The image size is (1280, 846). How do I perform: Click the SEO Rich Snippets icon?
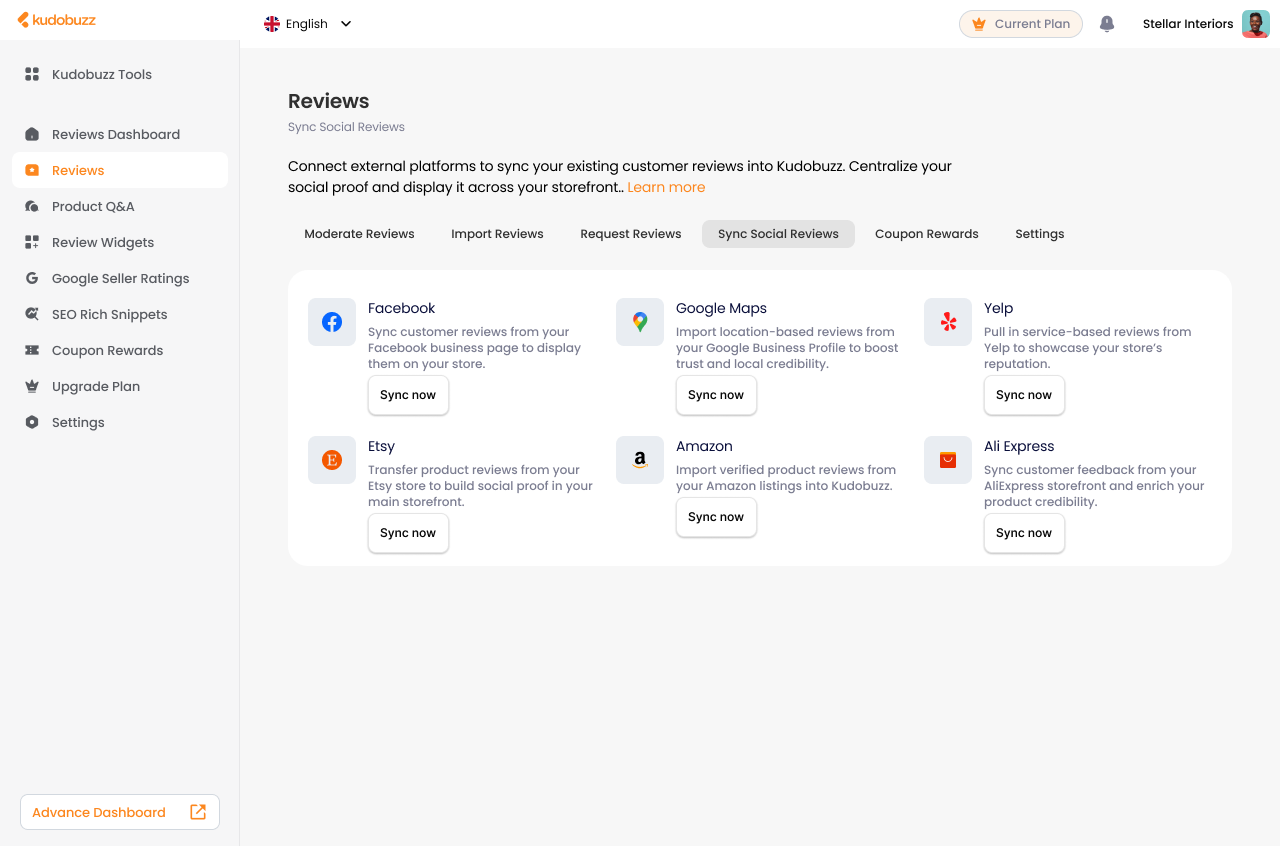coord(32,314)
